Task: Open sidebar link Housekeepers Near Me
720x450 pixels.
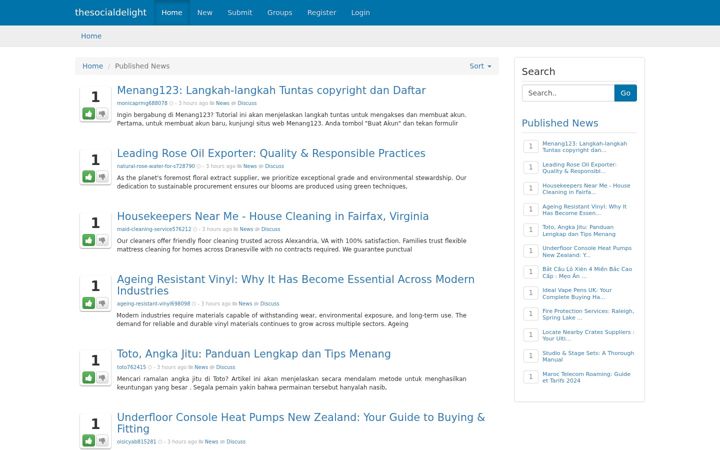Action: tap(586, 189)
